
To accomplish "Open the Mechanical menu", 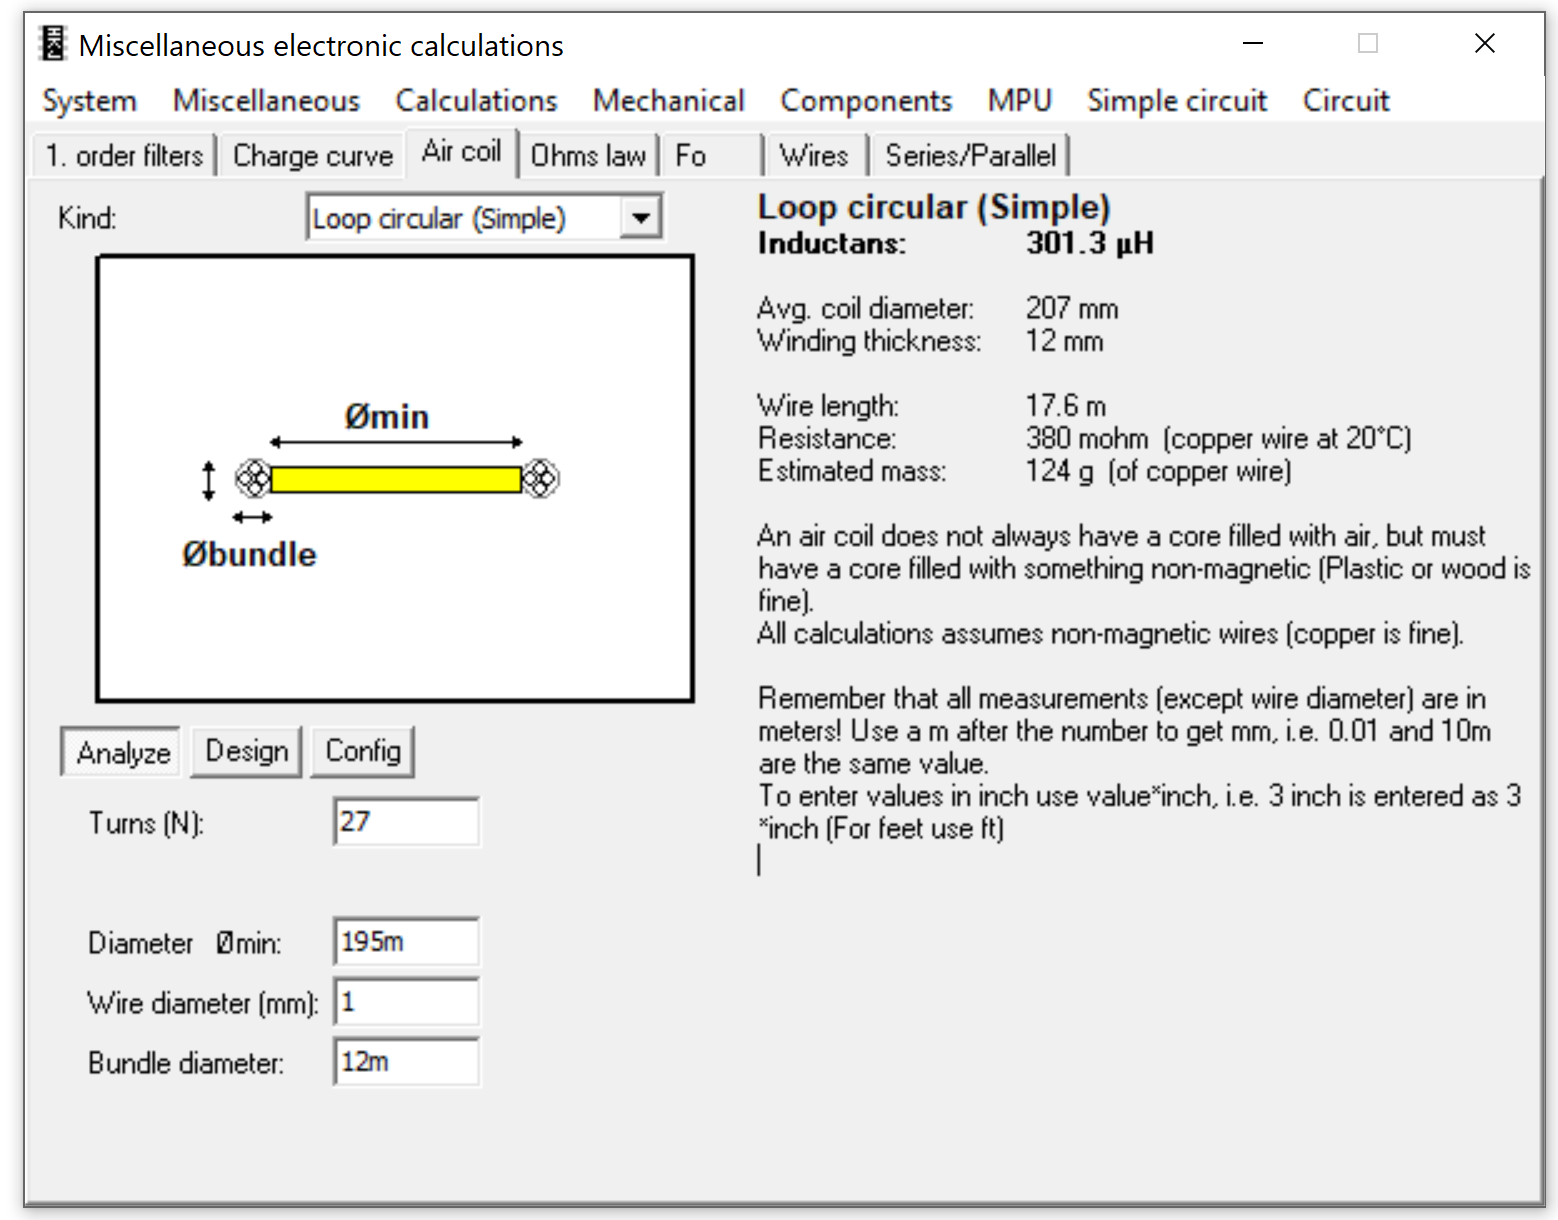I will [x=668, y=101].
